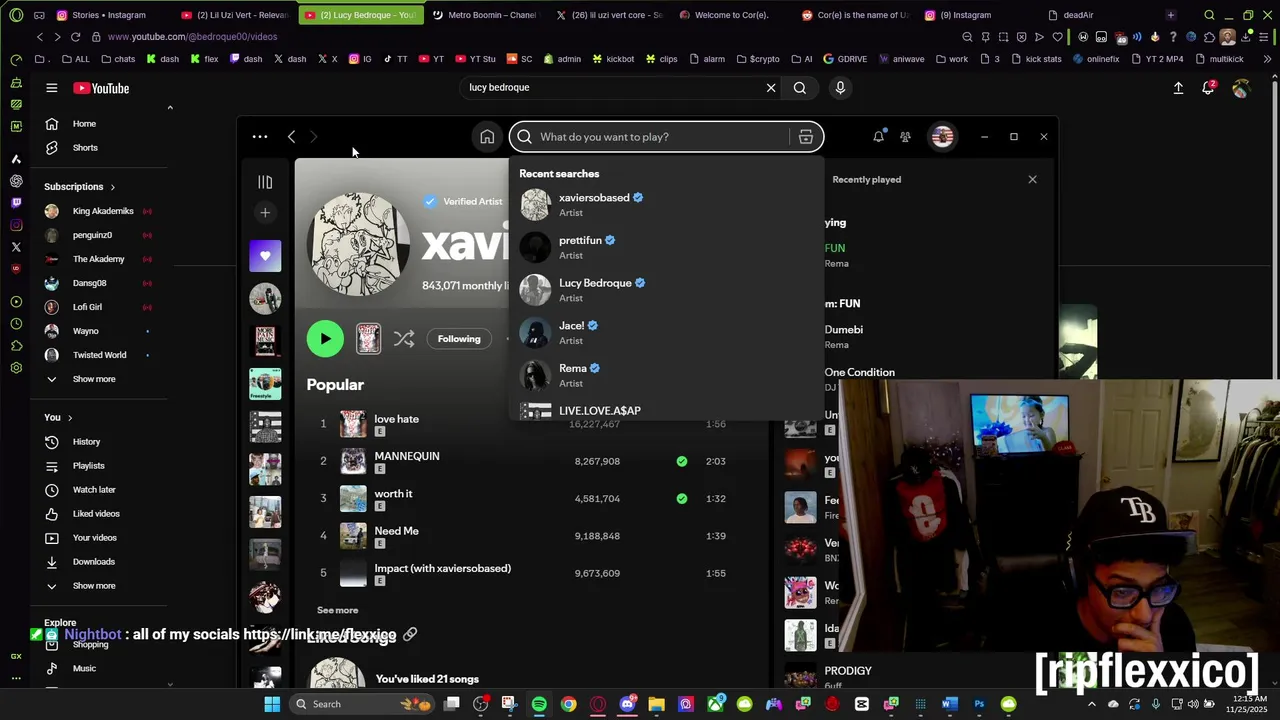Open the ALL bookmarks folder
Screen dimensions: 1280x720
(75, 59)
